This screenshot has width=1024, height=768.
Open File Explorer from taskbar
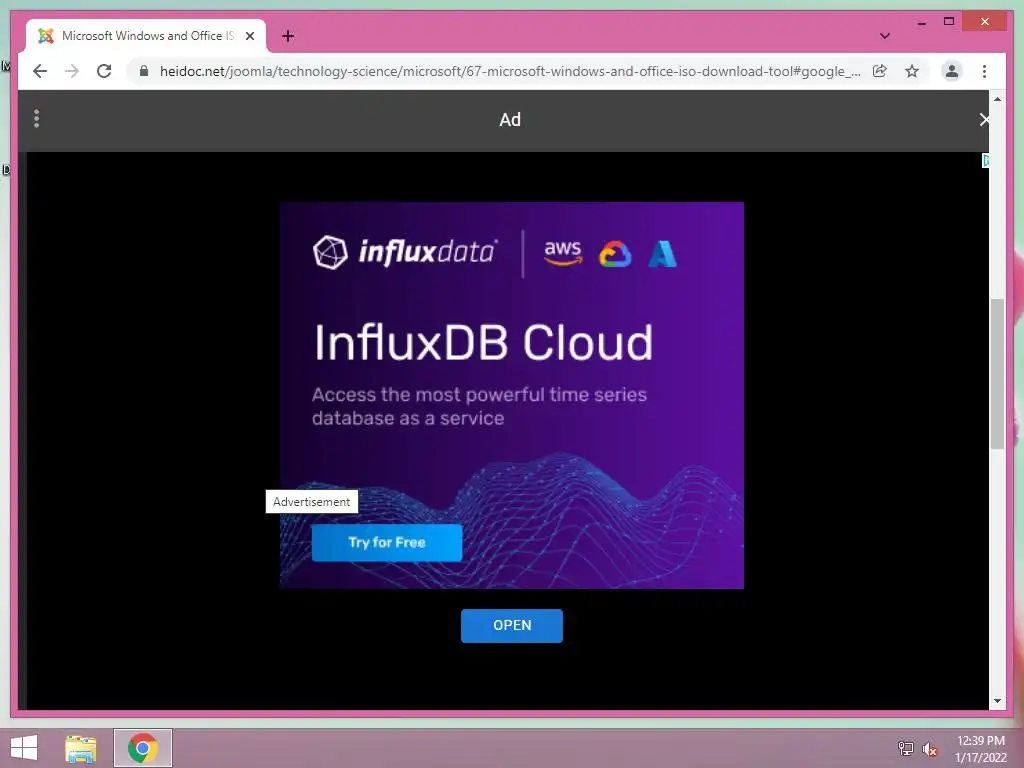coord(81,748)
